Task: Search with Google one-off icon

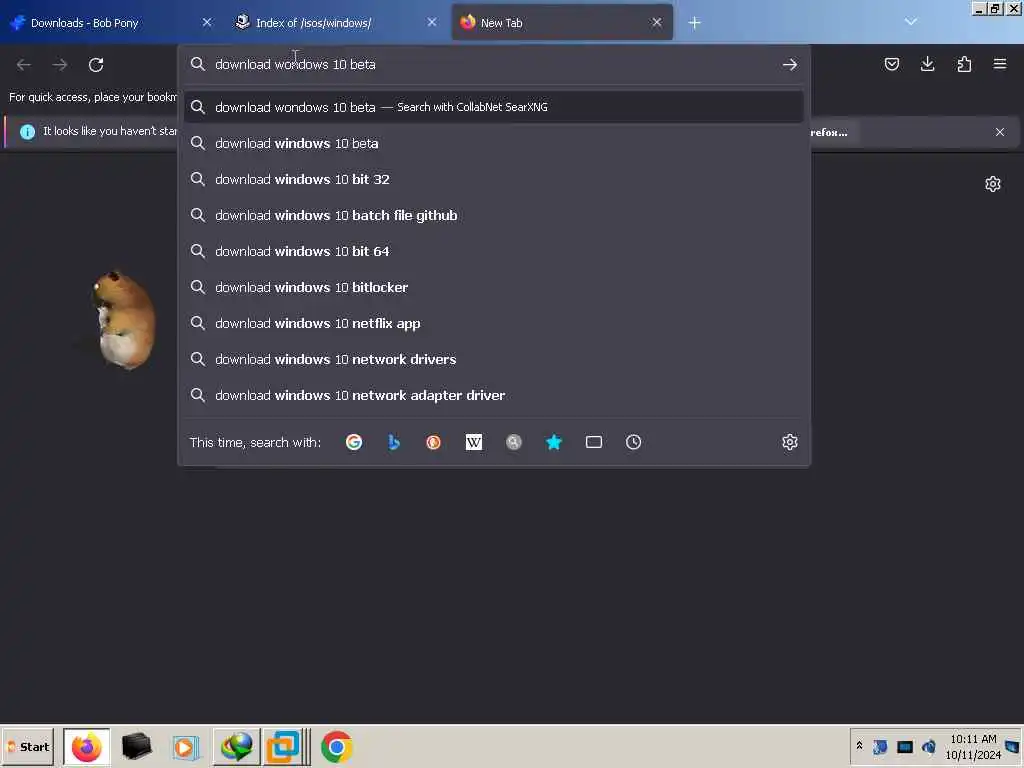Action: click(x=354, y=442)
